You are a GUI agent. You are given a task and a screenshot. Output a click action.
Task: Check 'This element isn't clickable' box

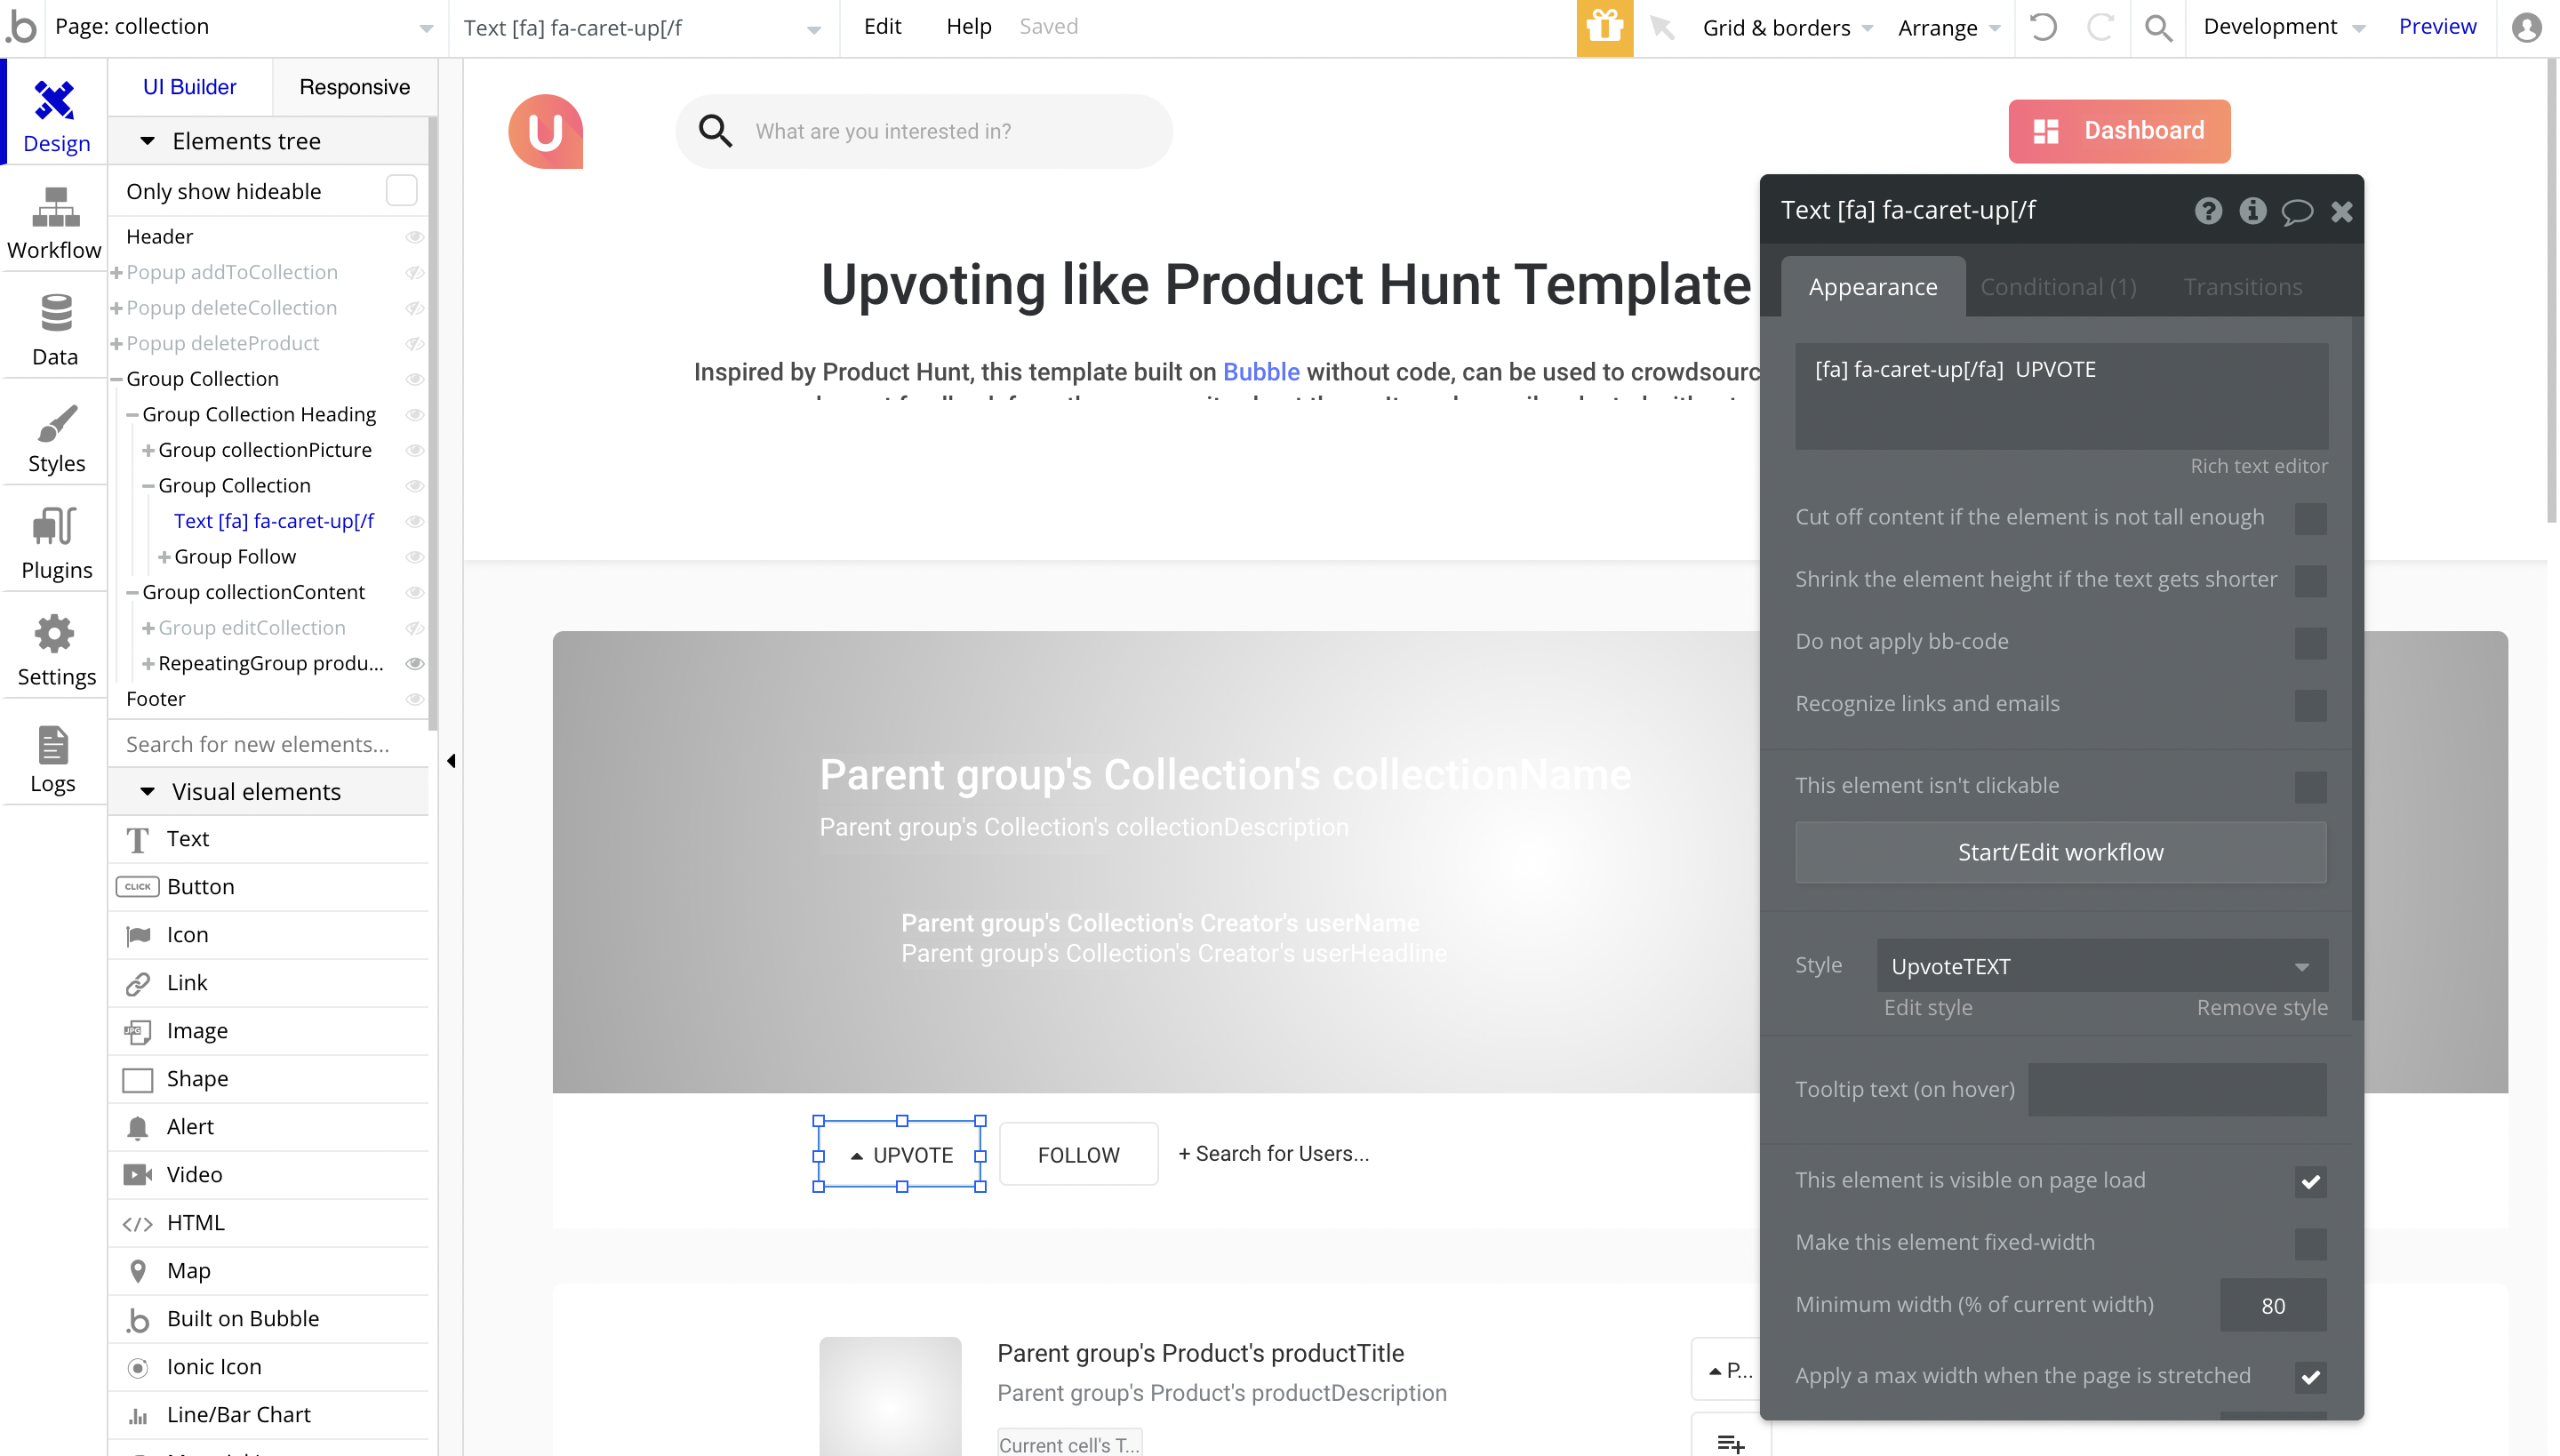2309,787
